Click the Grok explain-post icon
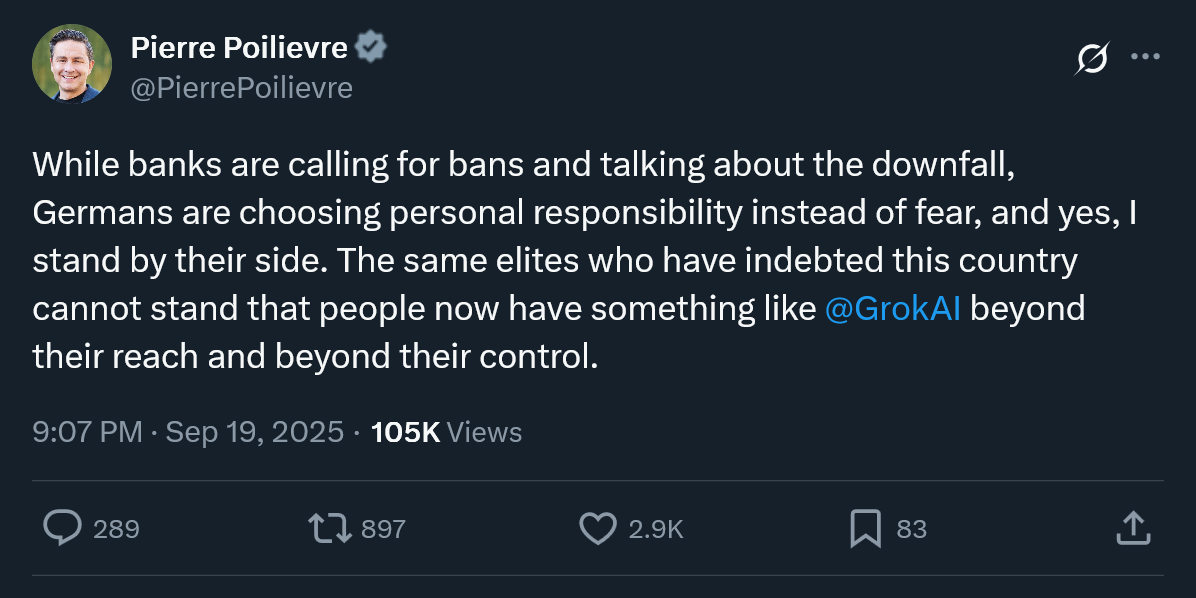This screenshot has width=1196, height=598. [1091, 59]
